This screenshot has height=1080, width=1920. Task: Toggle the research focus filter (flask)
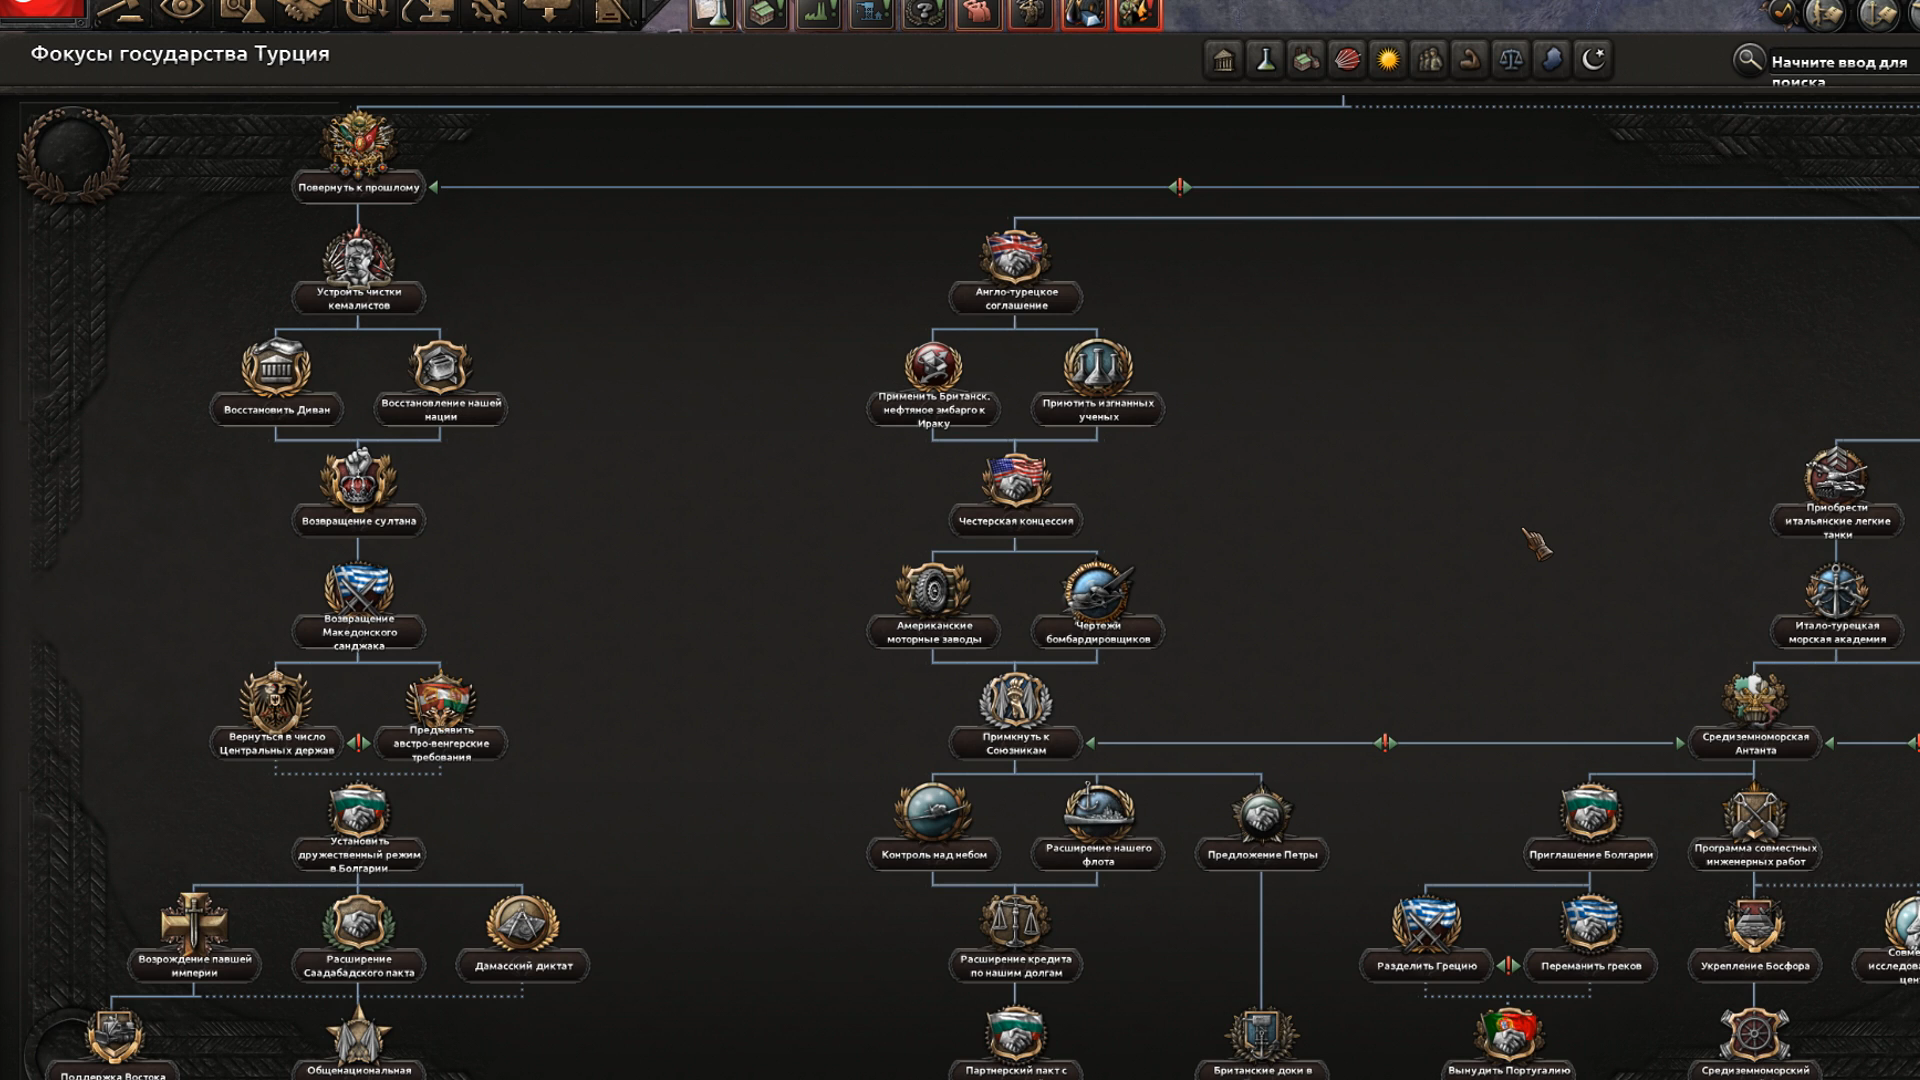pos(1265,60)
